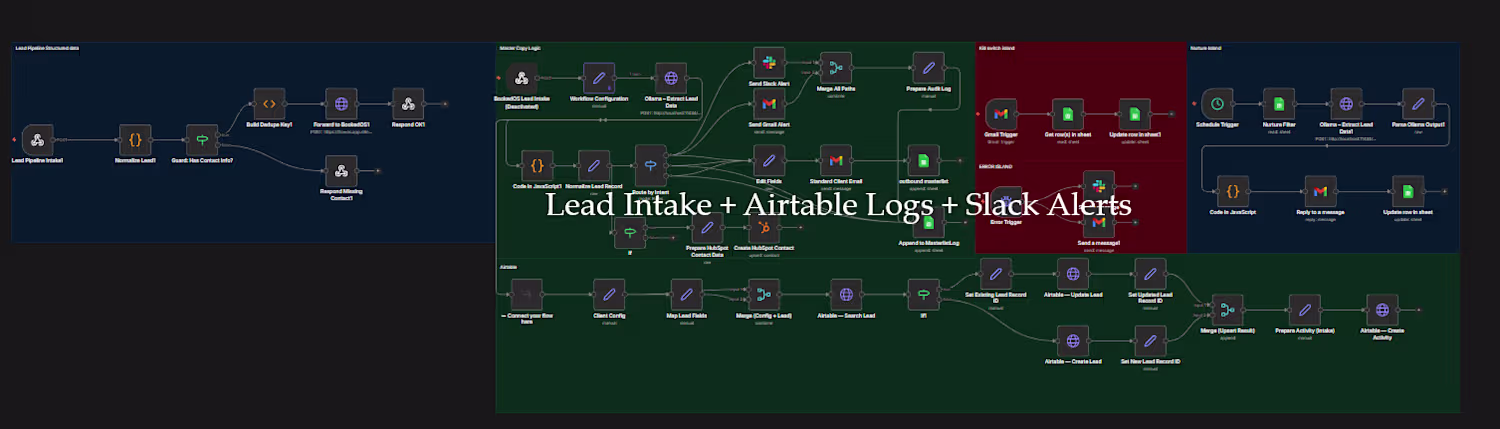Click the Lead Intake + Airtable Logs title

[838, 204]
